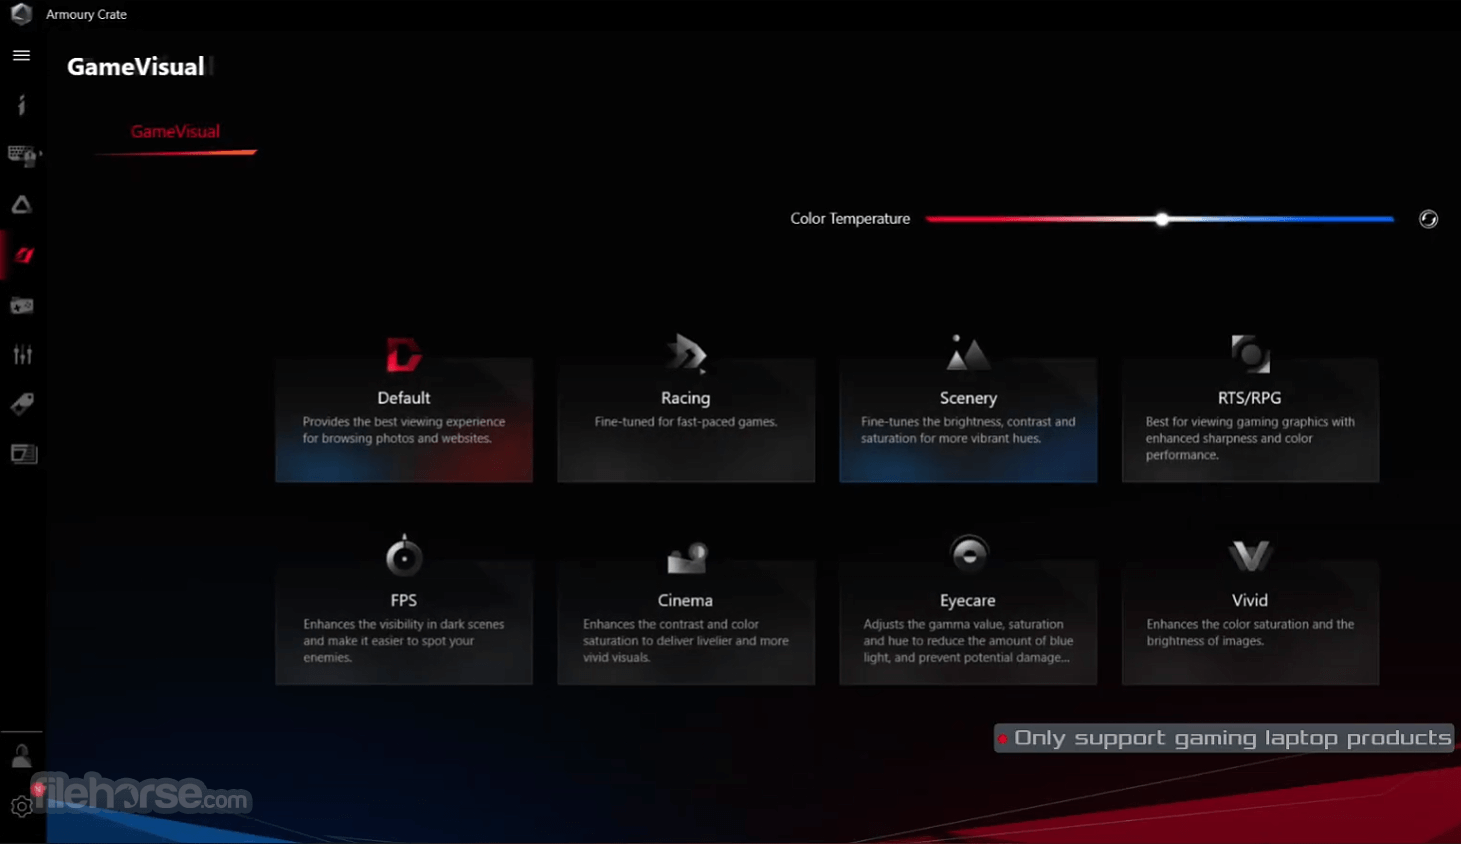Screen dimensions: 1461x844
Task: Select the FPS mode label
Action: pyautogui.click(x=404, y=600)
